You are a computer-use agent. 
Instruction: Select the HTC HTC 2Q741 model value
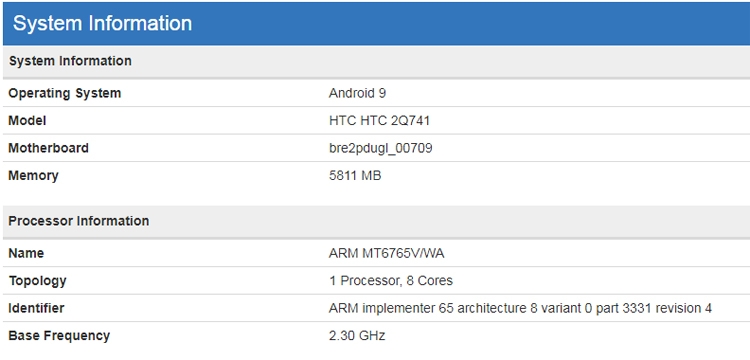[379, 120]
